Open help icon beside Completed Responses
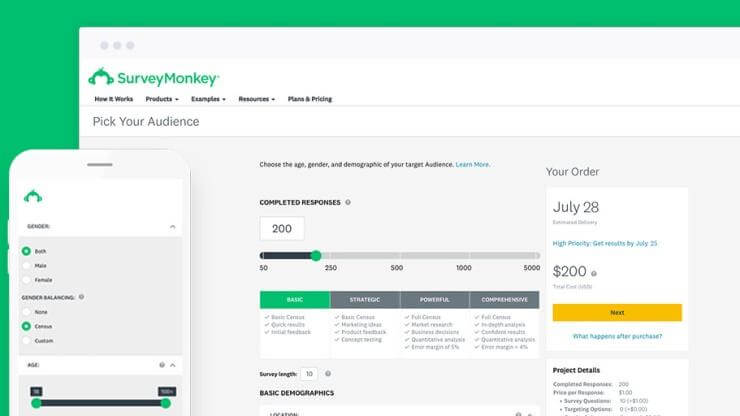Image resolution: width=740 pixels, height=416 pixels. pos(348,202)
